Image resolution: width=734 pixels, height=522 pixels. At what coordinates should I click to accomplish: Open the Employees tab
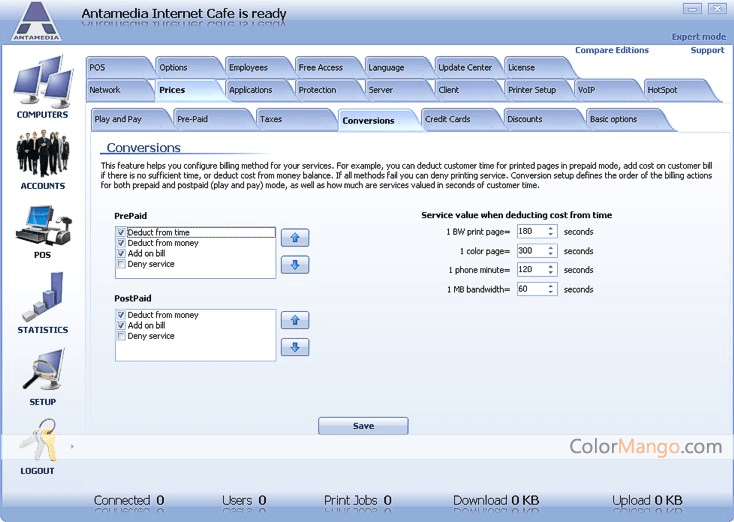tap(248, 68)
